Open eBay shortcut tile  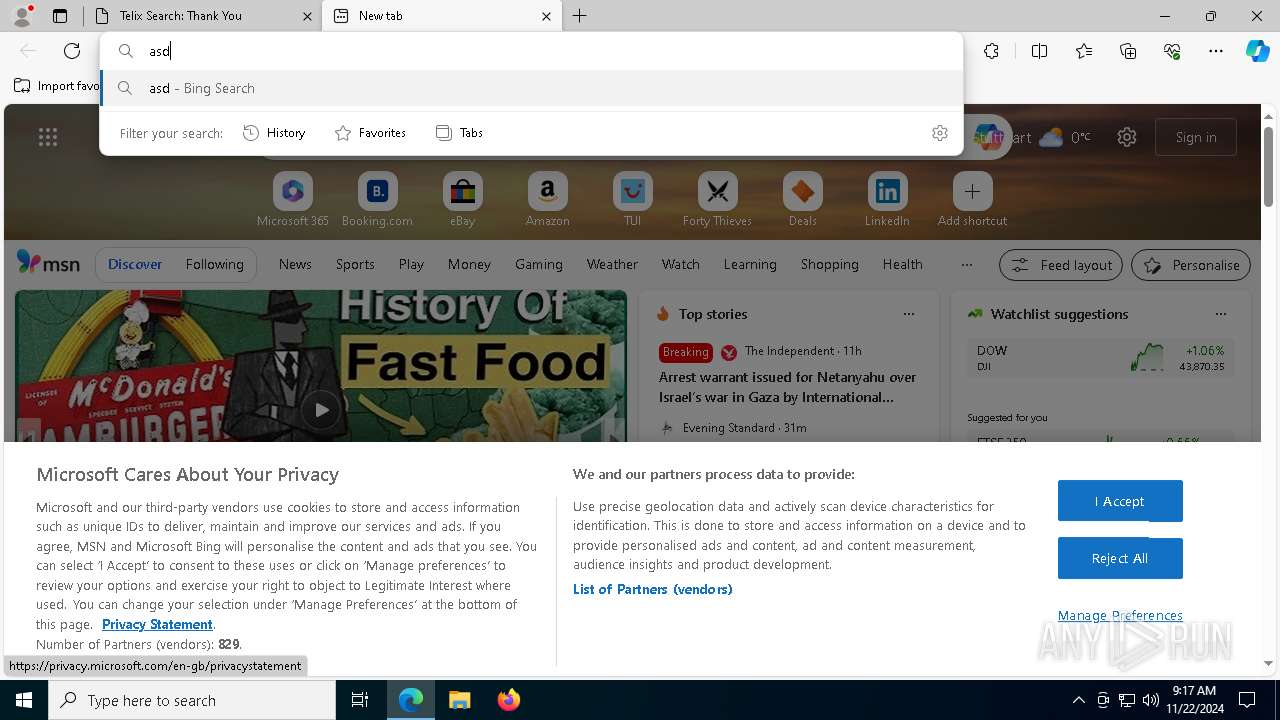[x=462, y=200]
